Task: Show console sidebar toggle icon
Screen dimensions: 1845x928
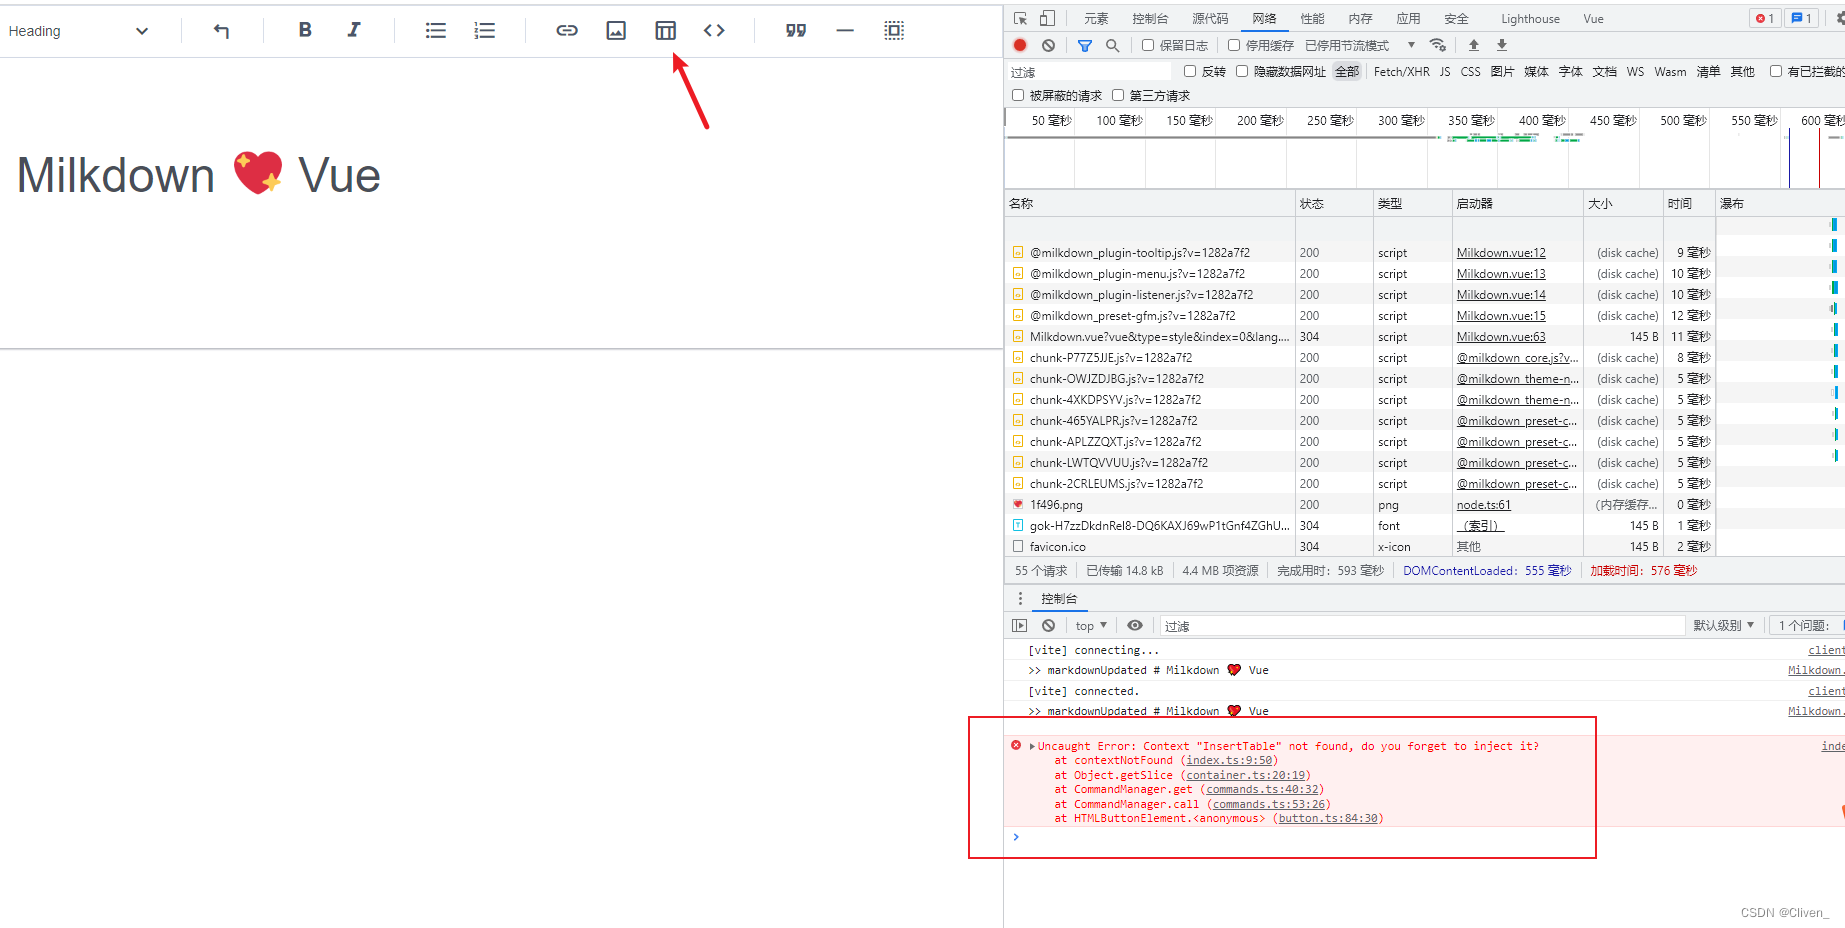Action: click(1019, 625)
